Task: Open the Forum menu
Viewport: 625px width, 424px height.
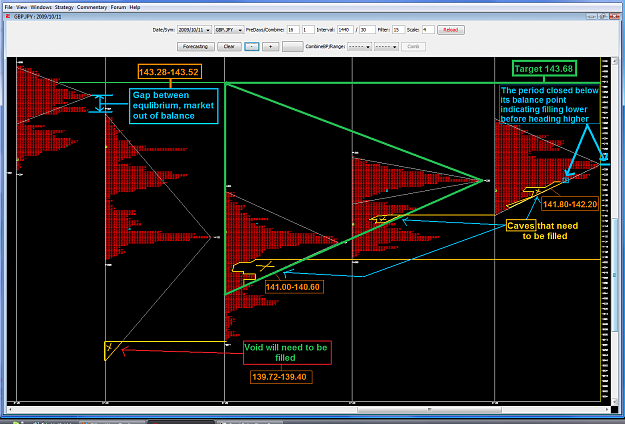Action: pyautogui.click(x=118, y=7)
